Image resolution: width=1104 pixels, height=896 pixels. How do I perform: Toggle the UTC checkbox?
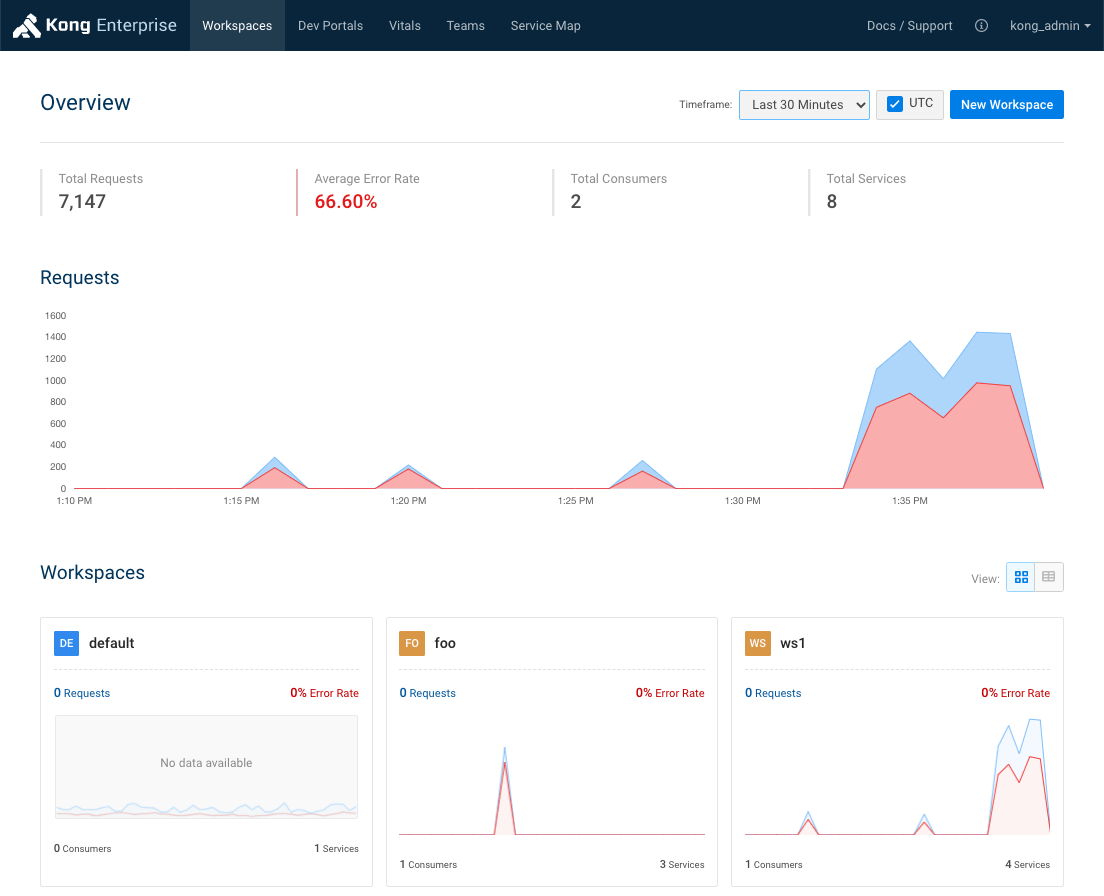[x=896, y=104]
